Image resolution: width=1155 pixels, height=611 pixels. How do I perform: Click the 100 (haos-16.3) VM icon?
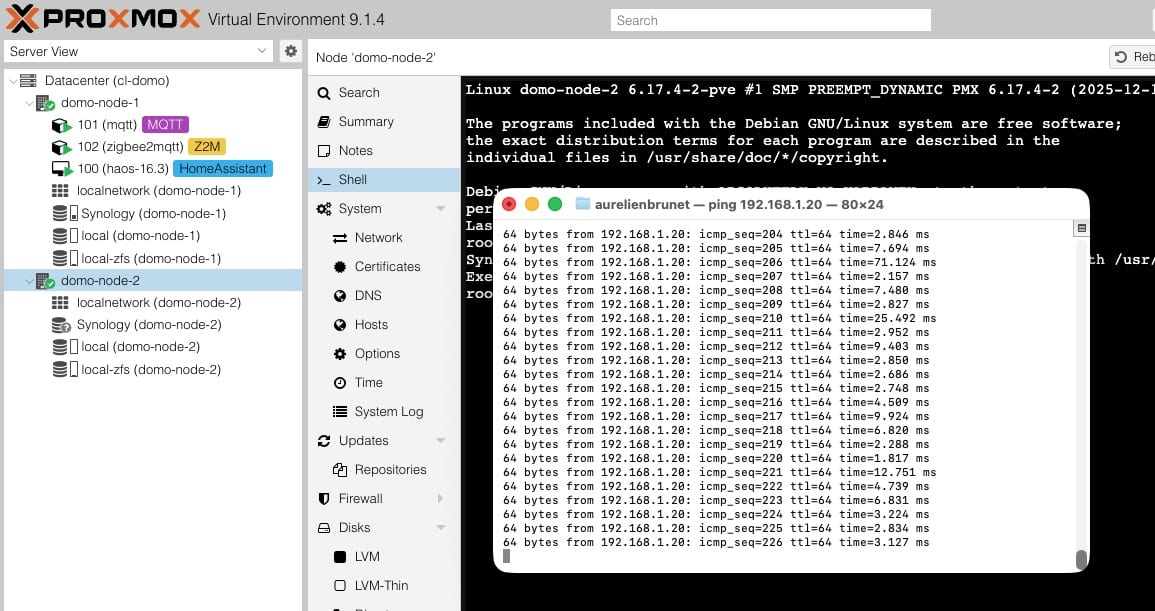tap(61, 169)
